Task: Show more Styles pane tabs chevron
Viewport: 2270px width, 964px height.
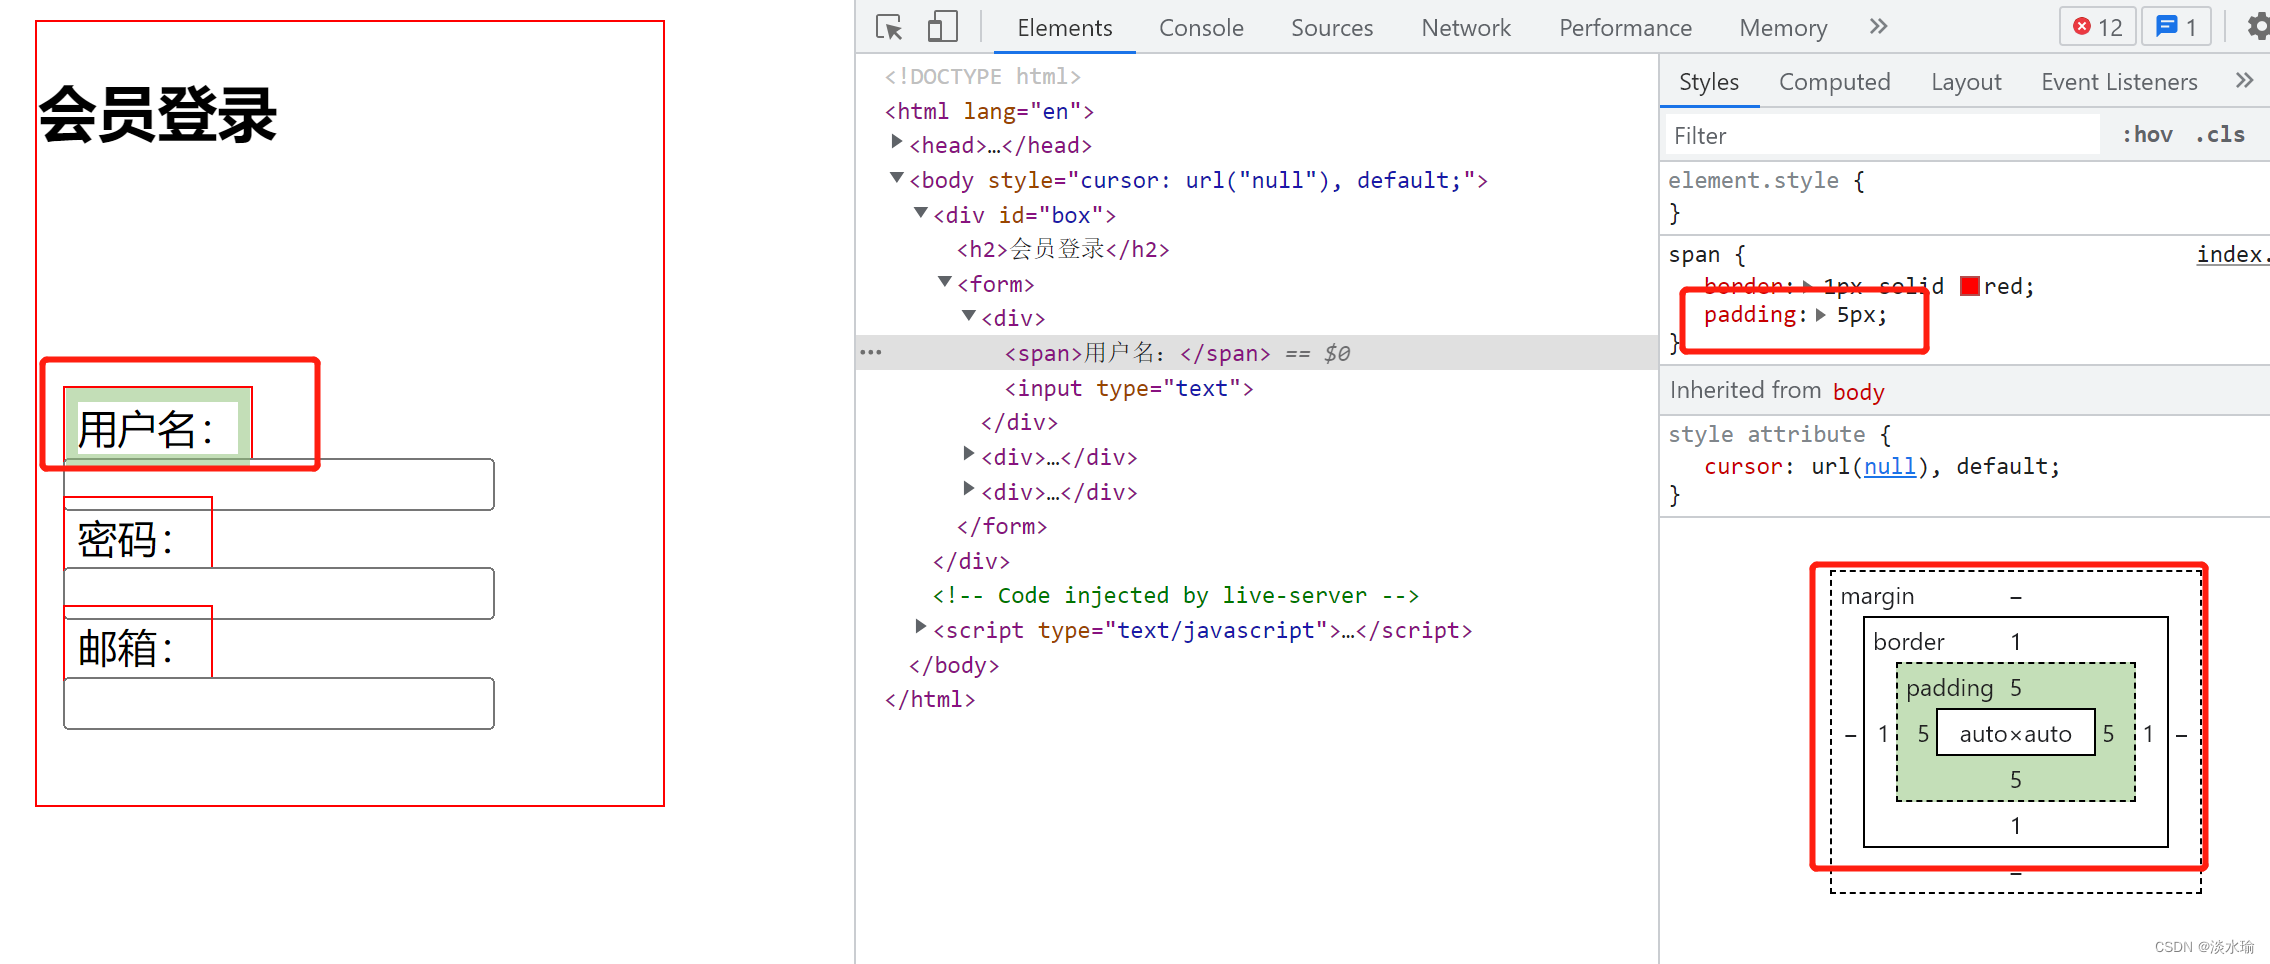Action: pyautogui.click(x=2244, y=81)
